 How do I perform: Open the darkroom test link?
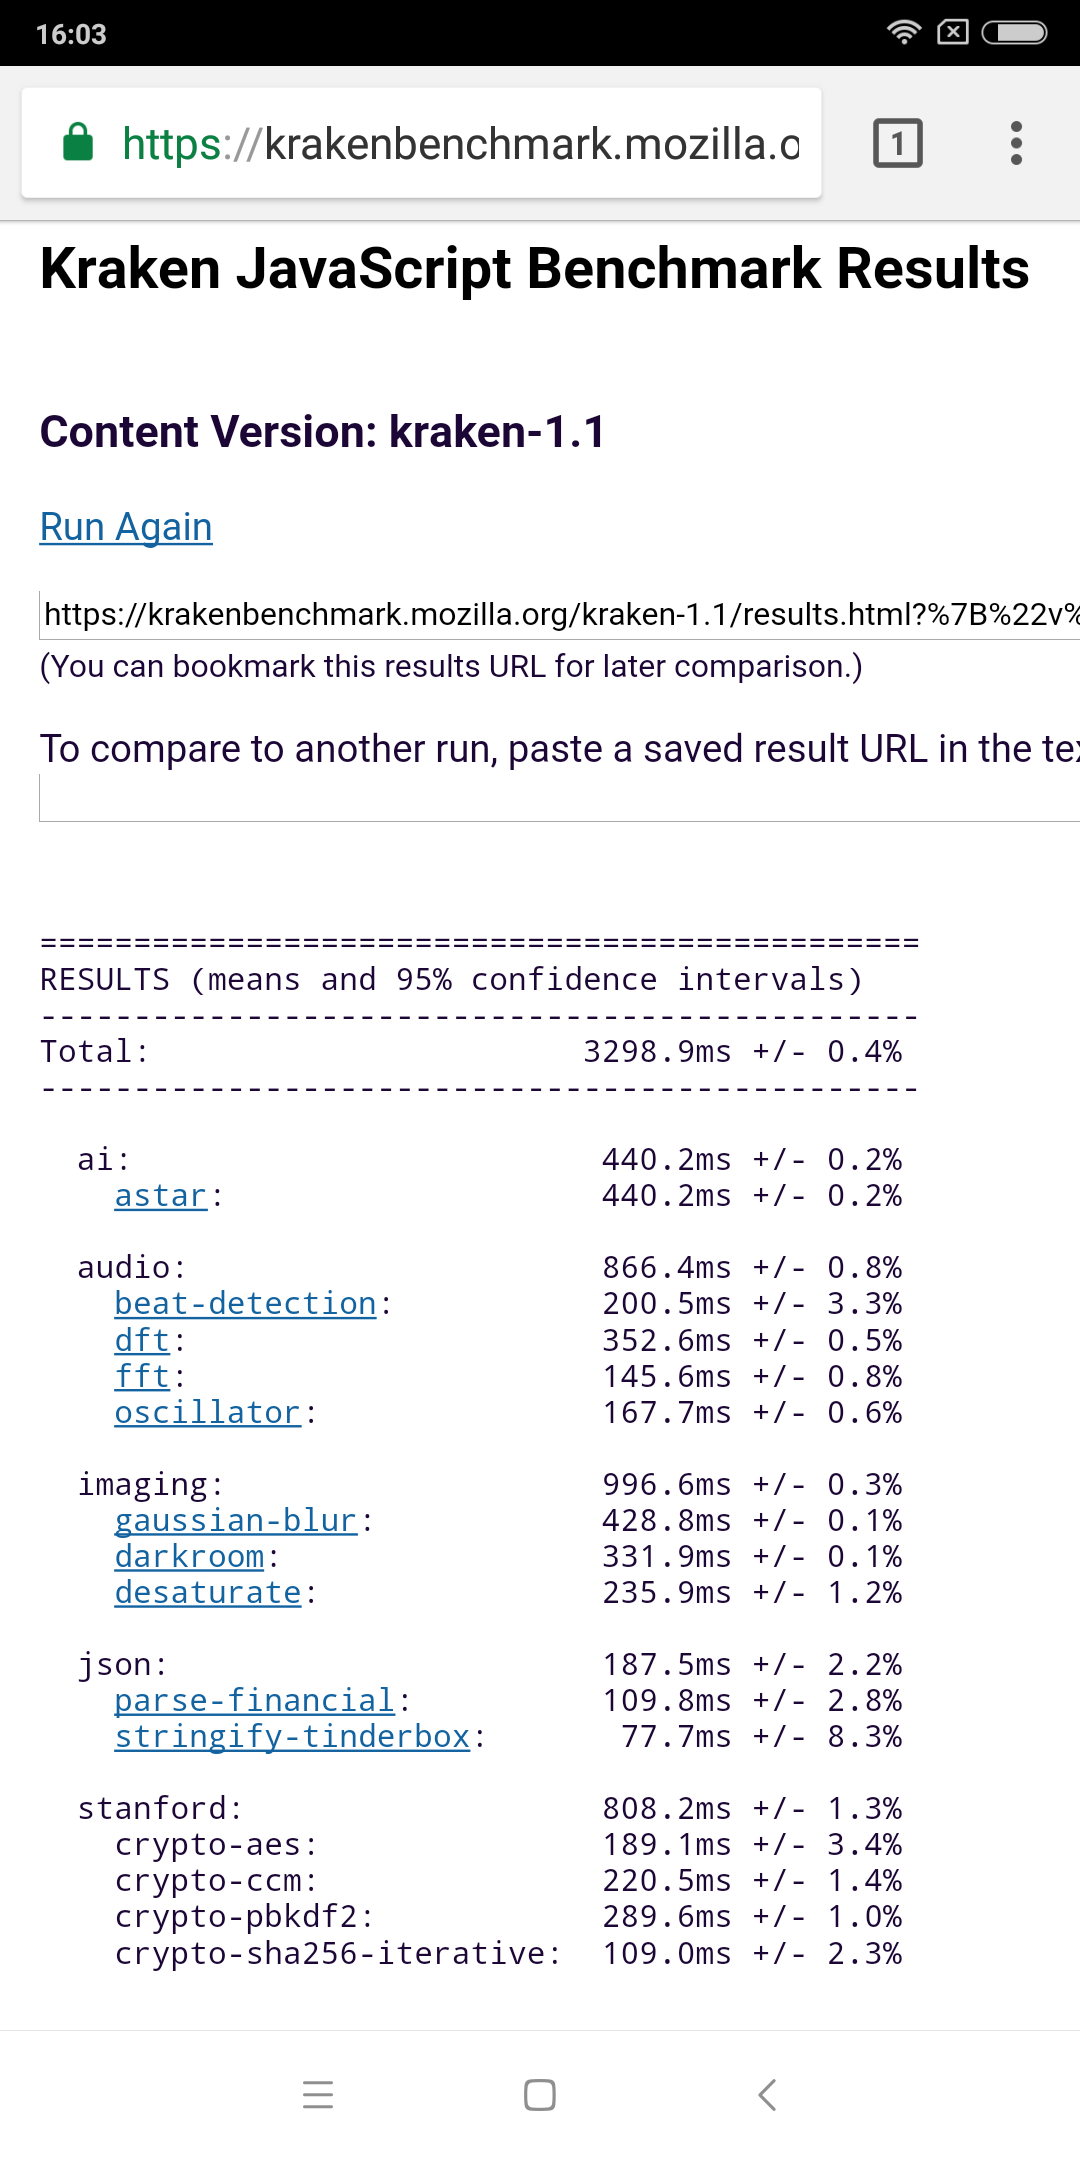pos(189,1557)
